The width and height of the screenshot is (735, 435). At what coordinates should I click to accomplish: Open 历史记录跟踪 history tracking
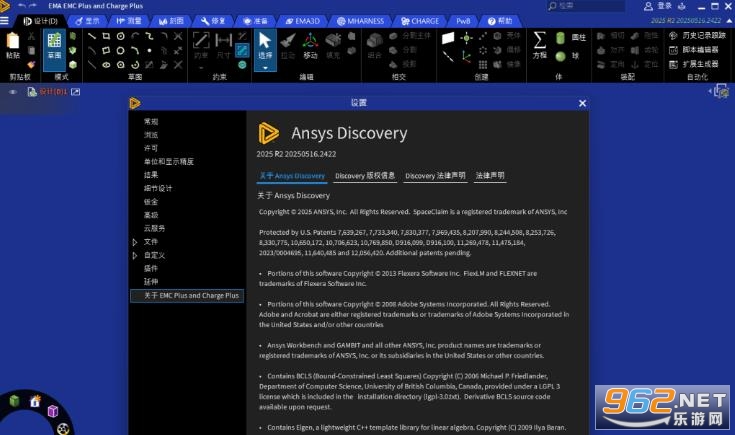[697, 36]
